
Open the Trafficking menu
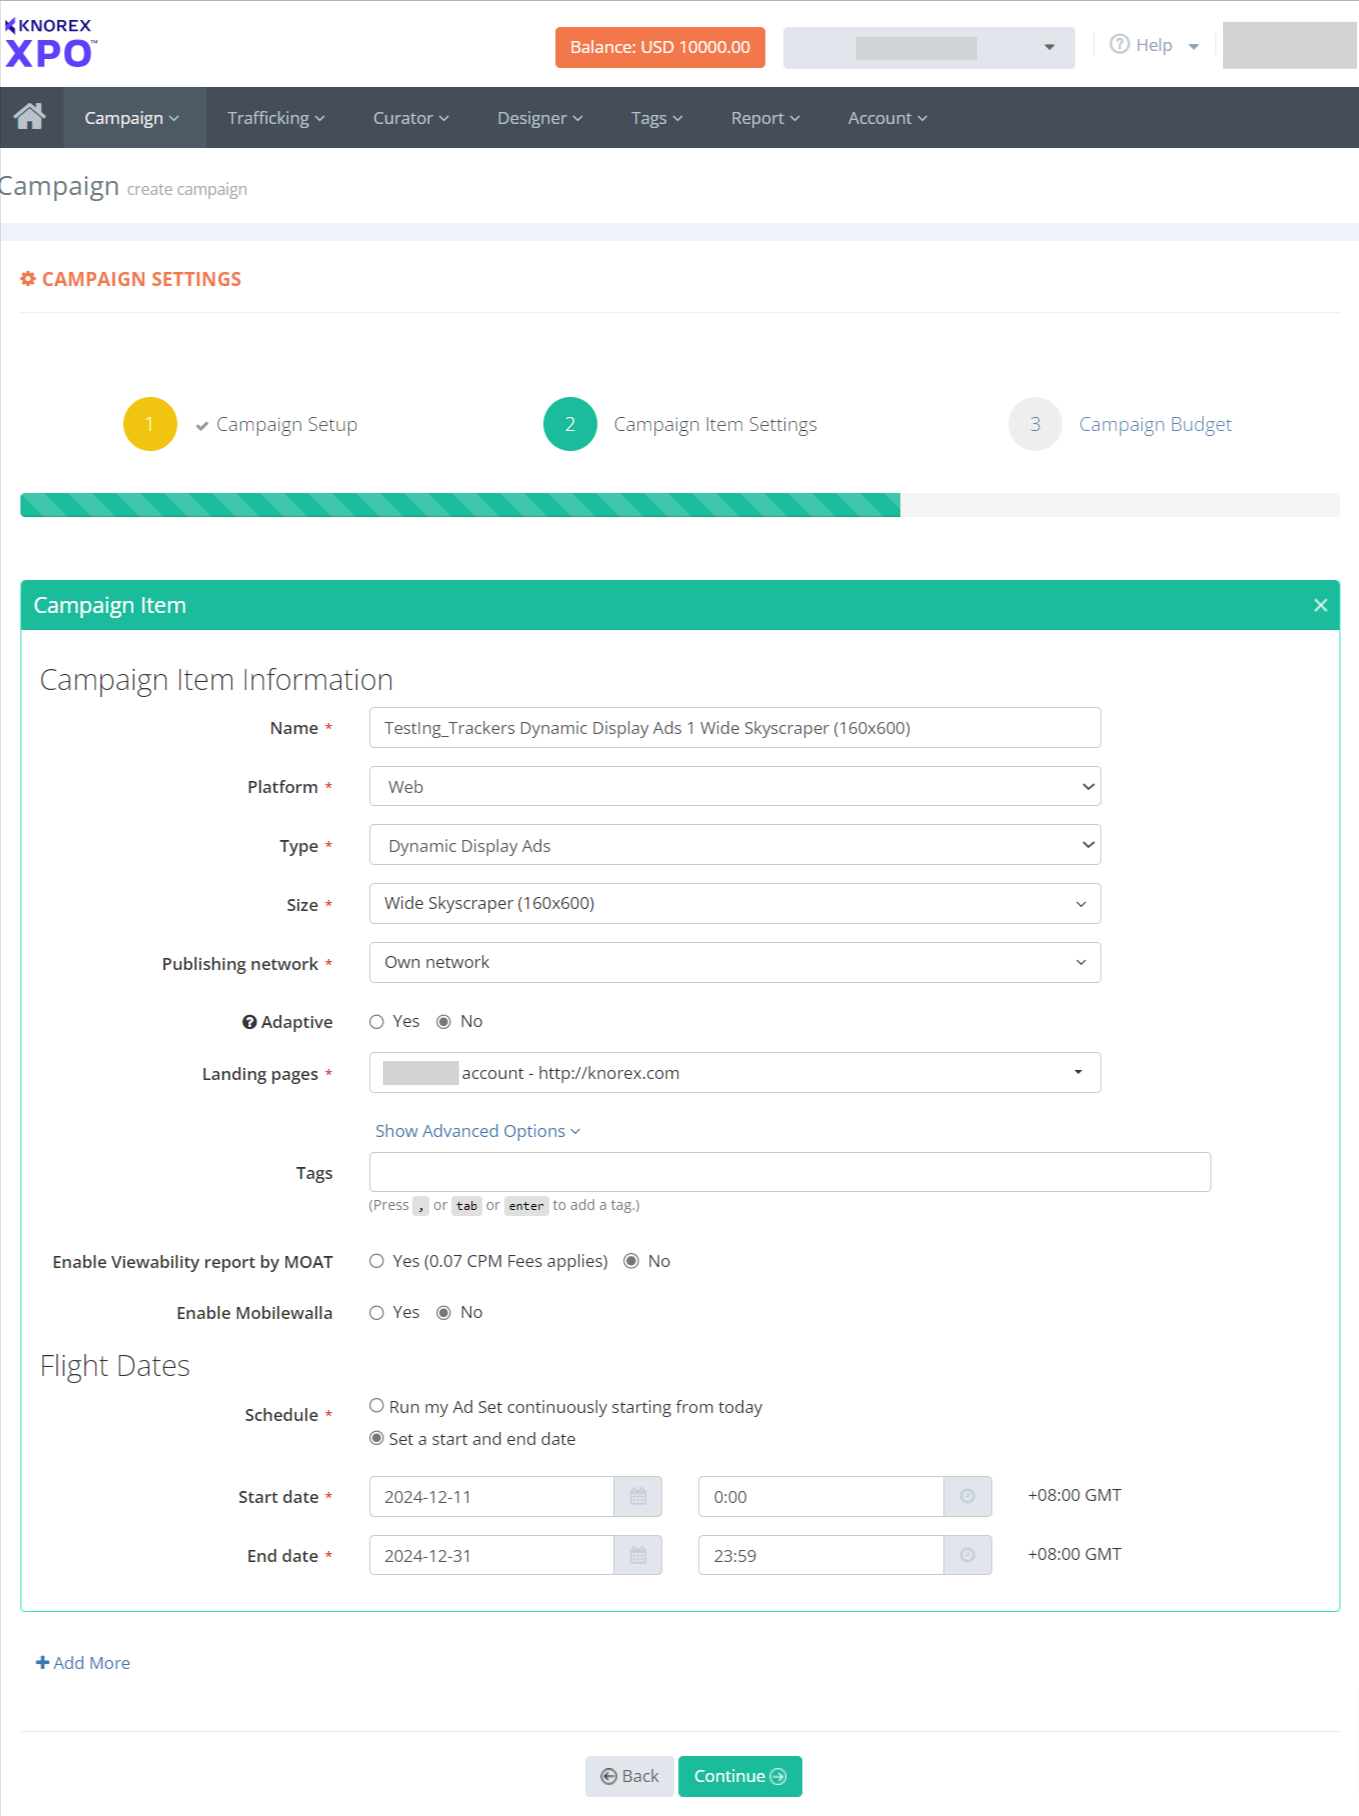pyautogui.click(x=275, y=118)
